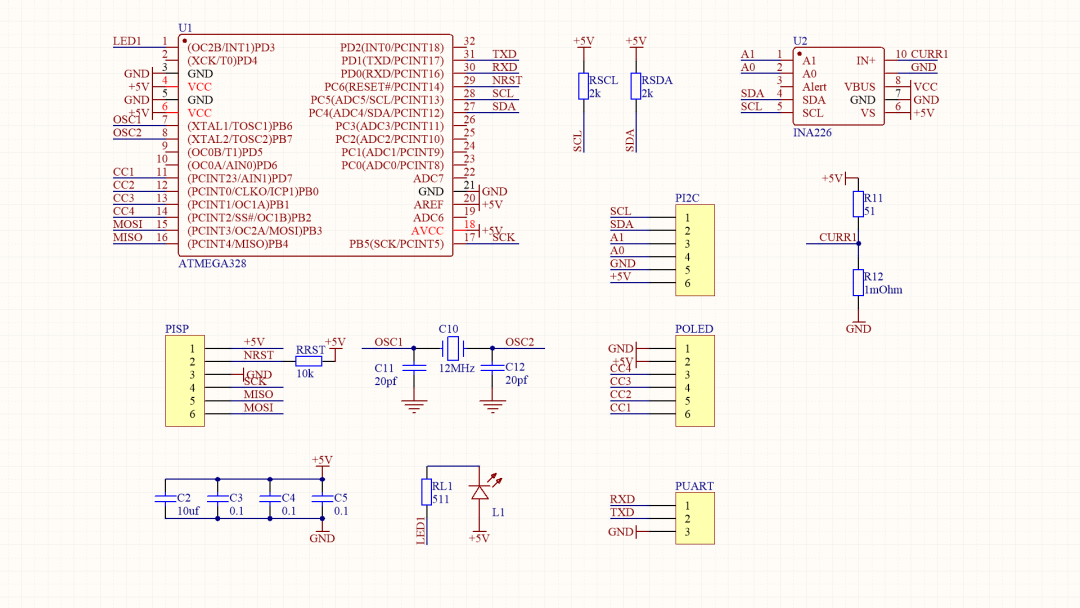Select the C4 capacitor symbol
Screen dimensions: 1080x608
[270, 499]
